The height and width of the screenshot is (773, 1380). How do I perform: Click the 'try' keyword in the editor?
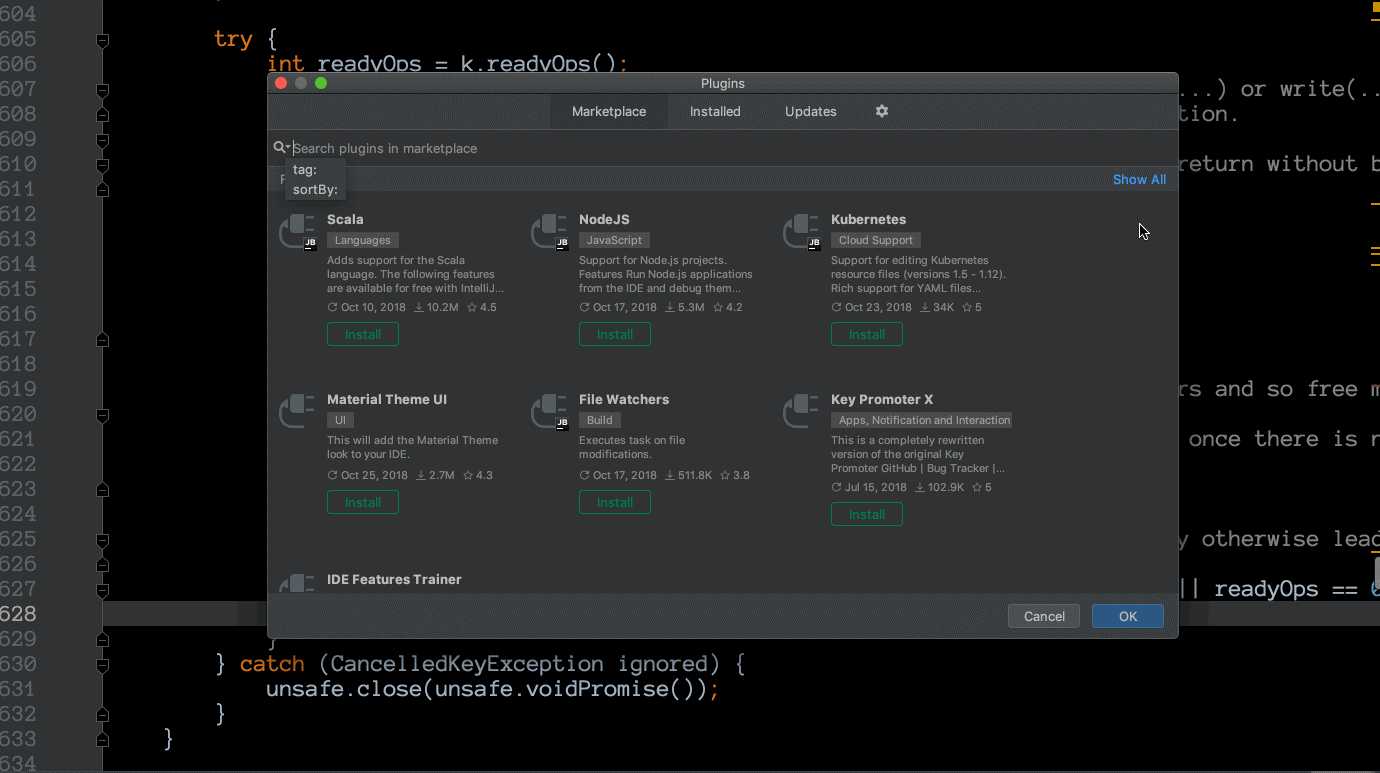point(233,40)
